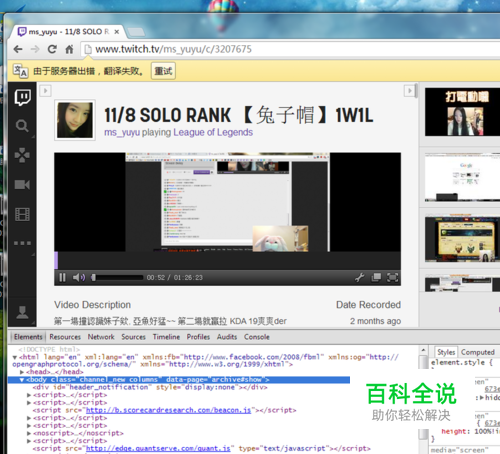Click the 重试 retry translation button
This screenshot has width=500, height=454.
coord(163,71)
